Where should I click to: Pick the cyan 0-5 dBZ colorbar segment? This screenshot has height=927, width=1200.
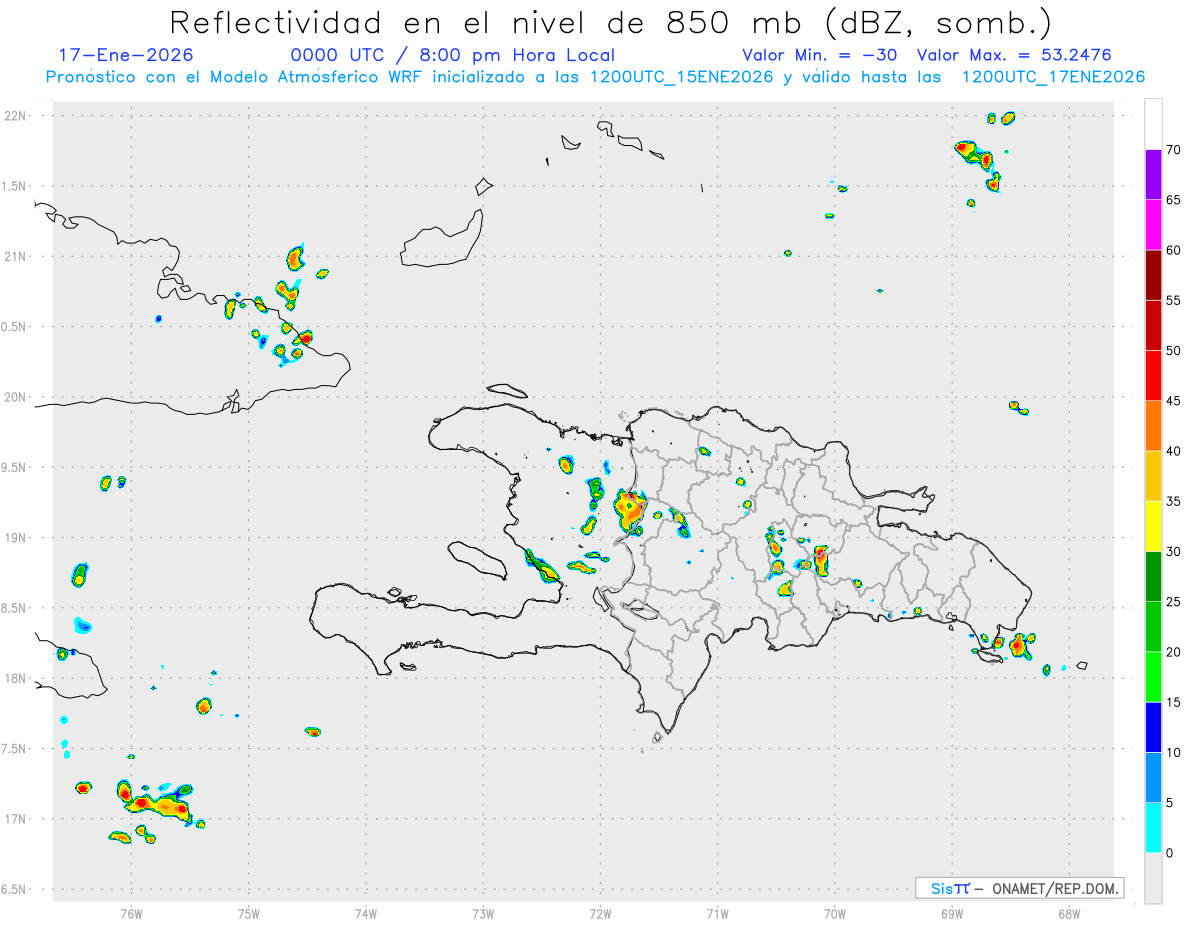click(1153, 828)
